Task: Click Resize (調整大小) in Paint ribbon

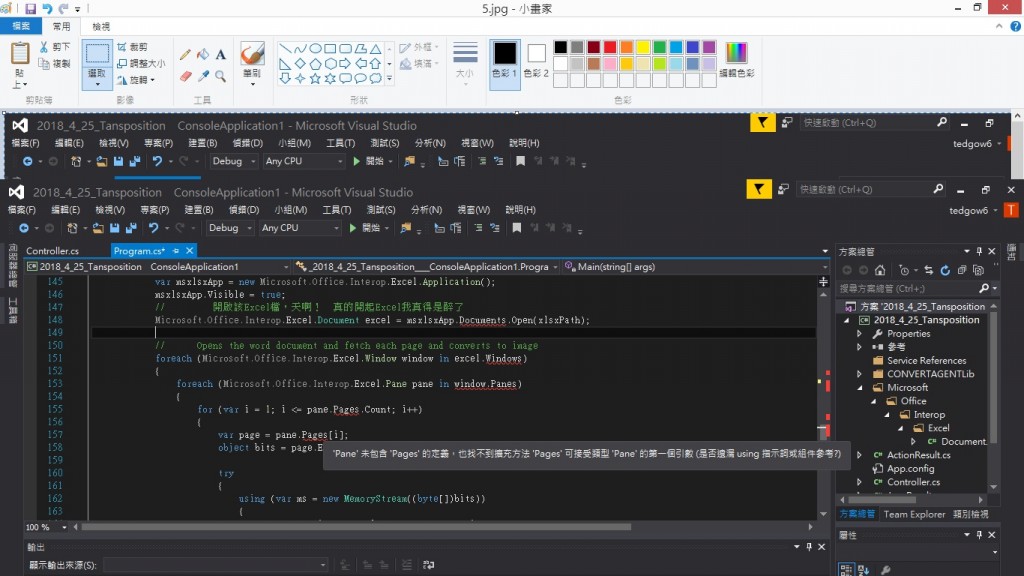Action: [141, 63]
